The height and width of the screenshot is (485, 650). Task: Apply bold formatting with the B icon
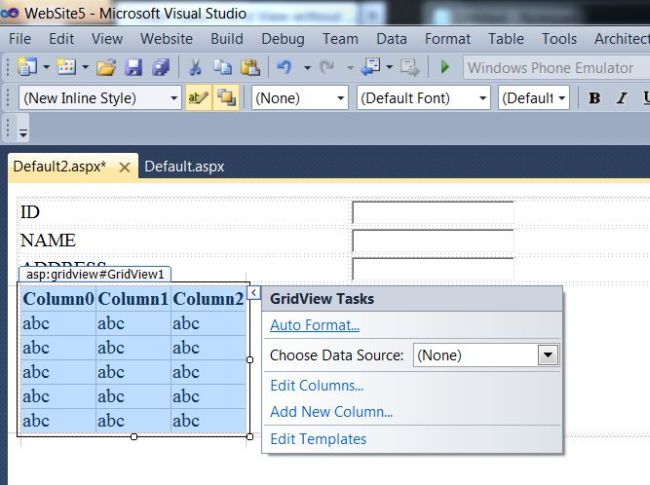[x=595, y=98]
